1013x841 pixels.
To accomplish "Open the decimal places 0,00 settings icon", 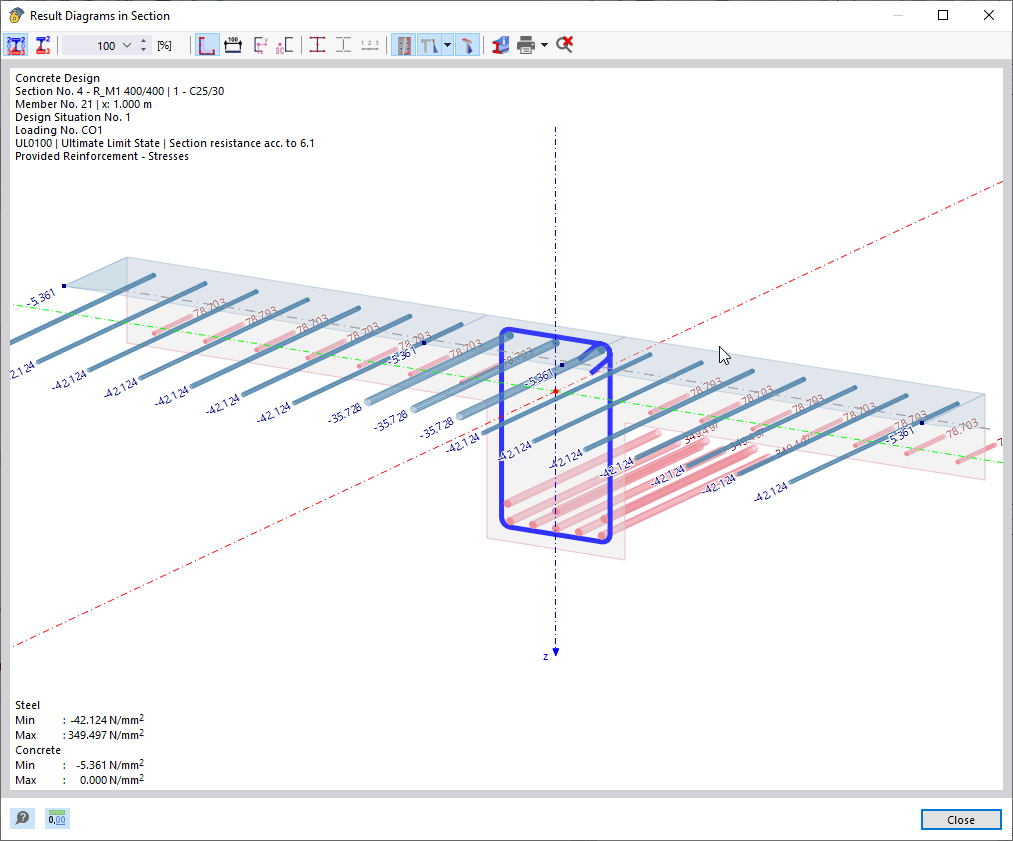I will [57, 818].
